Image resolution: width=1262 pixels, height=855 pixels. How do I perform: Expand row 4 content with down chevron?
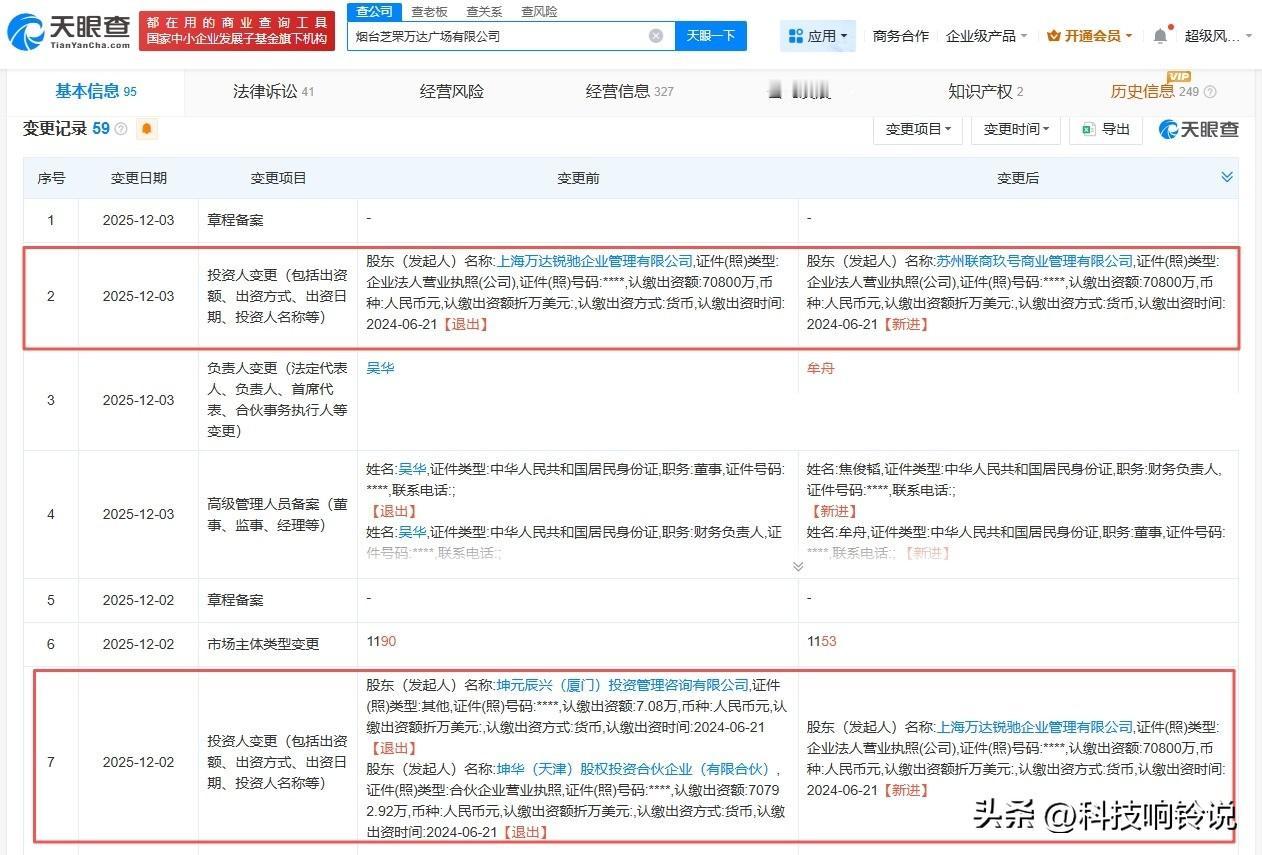(798, 566)
